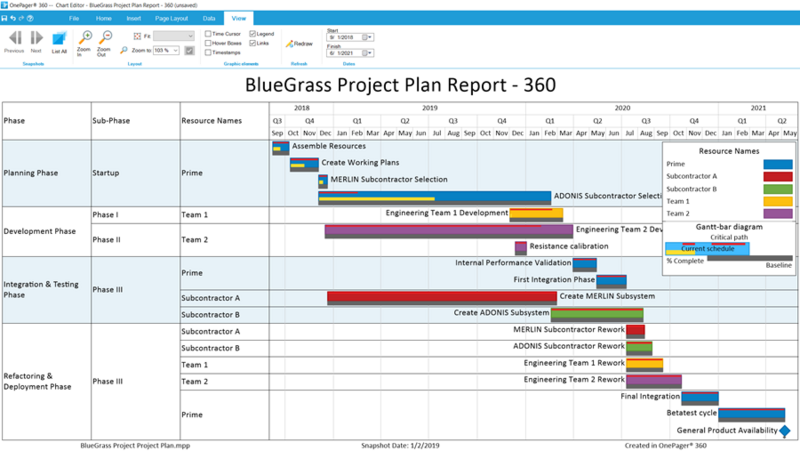The height and width of the screenshot is (451, 800).
Task: Select the Resistance calibration task bar
Action: (x=520, y=248)
